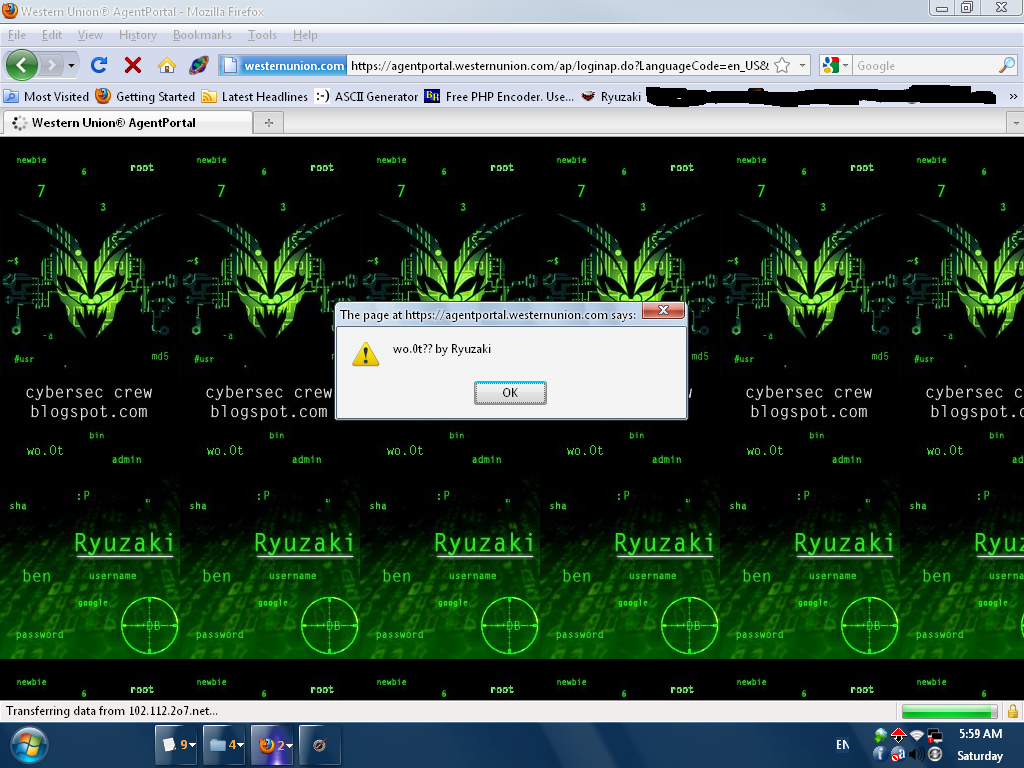Click the taskbar clock showing 5:59 AM
The width and height of the screenshot is (1024, 768).
click(980, 734)
